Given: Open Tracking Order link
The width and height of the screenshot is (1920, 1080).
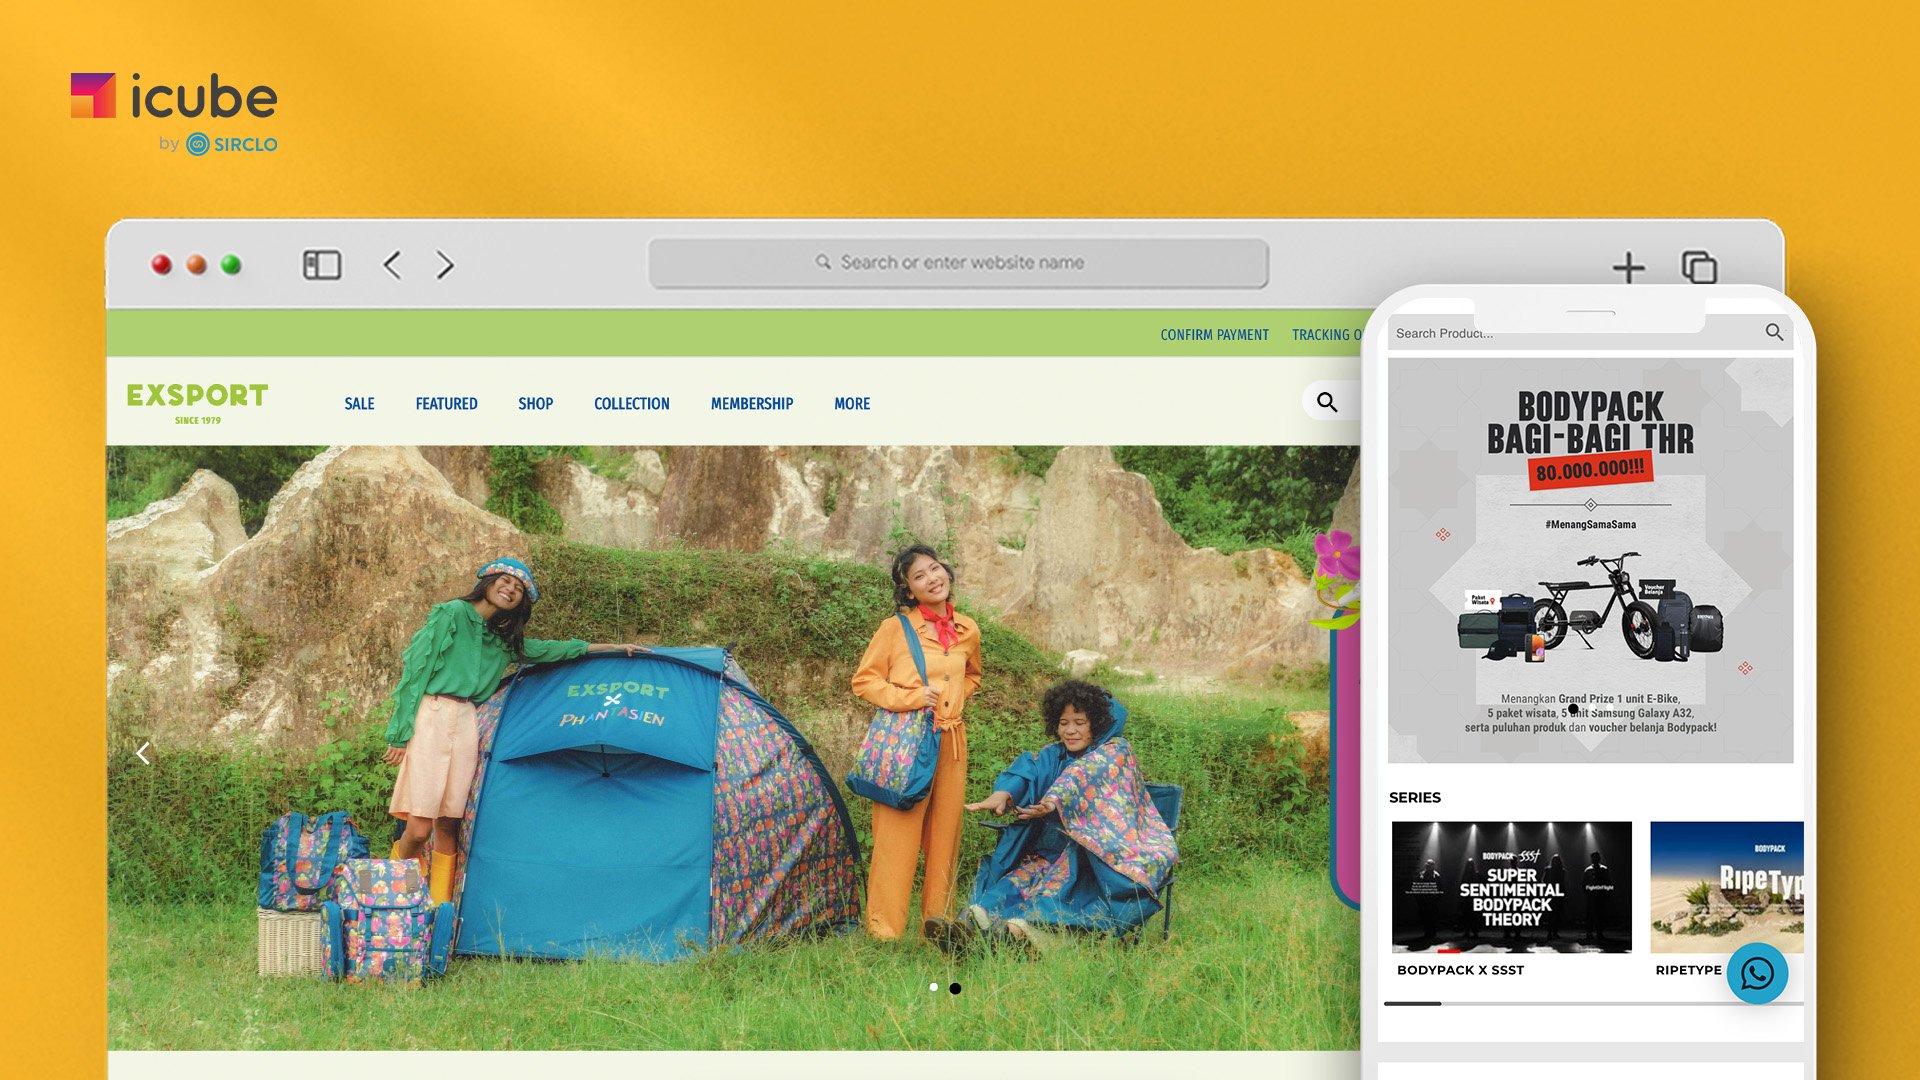Looking at the screenshot, I should coord(1326,335).
